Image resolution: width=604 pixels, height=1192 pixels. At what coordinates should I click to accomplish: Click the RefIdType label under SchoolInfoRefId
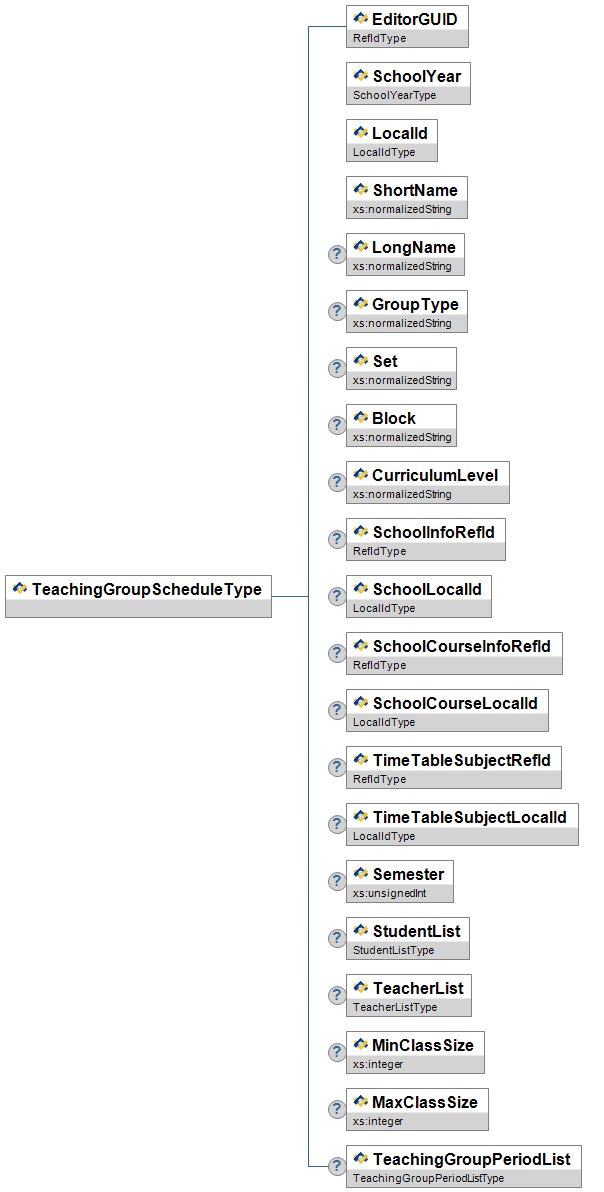[380, 551]
